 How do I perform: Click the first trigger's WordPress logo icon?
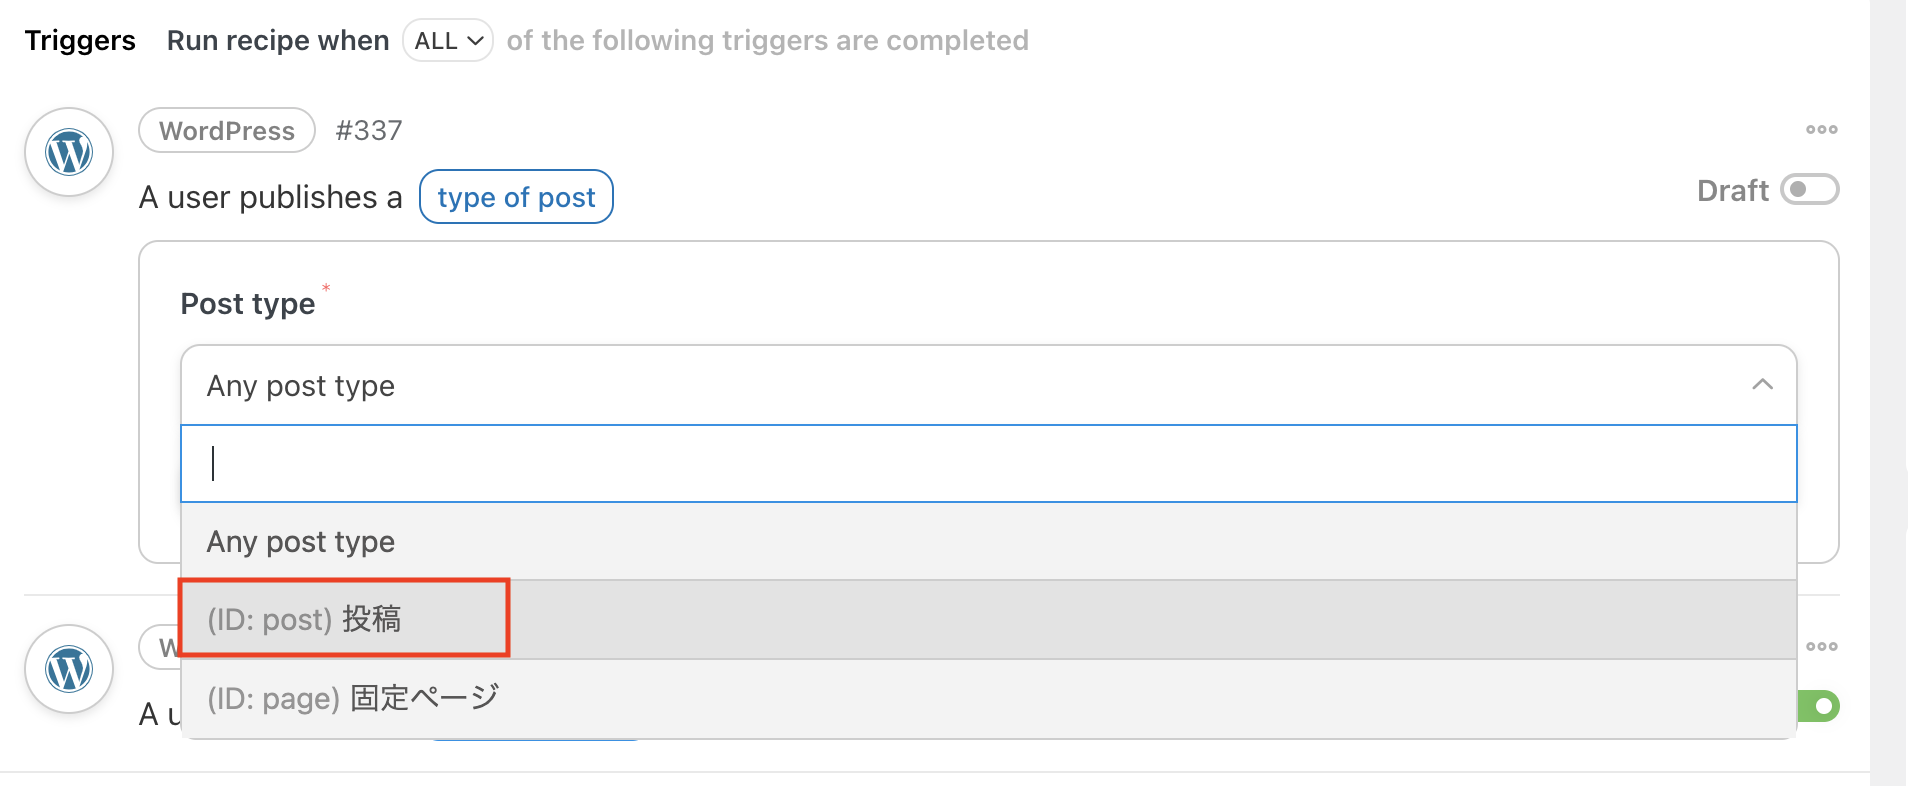pos(69,152)
